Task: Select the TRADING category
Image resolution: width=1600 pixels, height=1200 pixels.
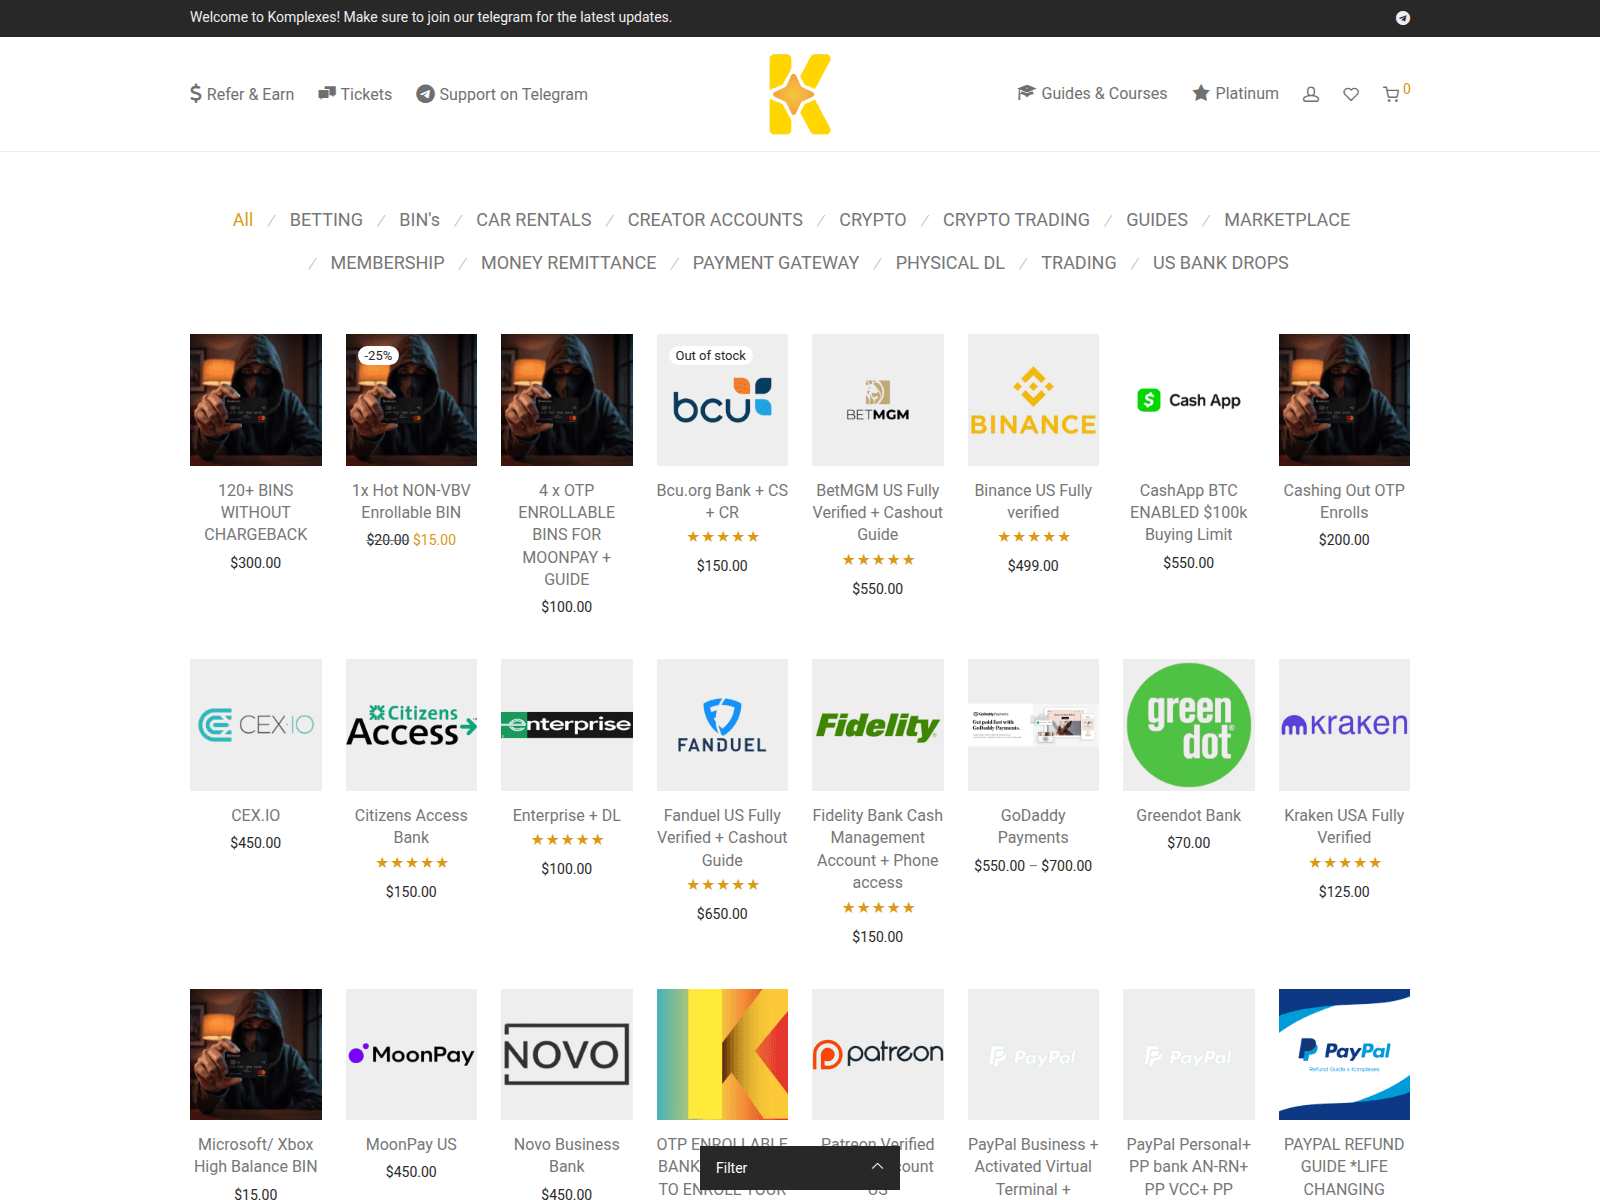Action: click(1079, 263)
